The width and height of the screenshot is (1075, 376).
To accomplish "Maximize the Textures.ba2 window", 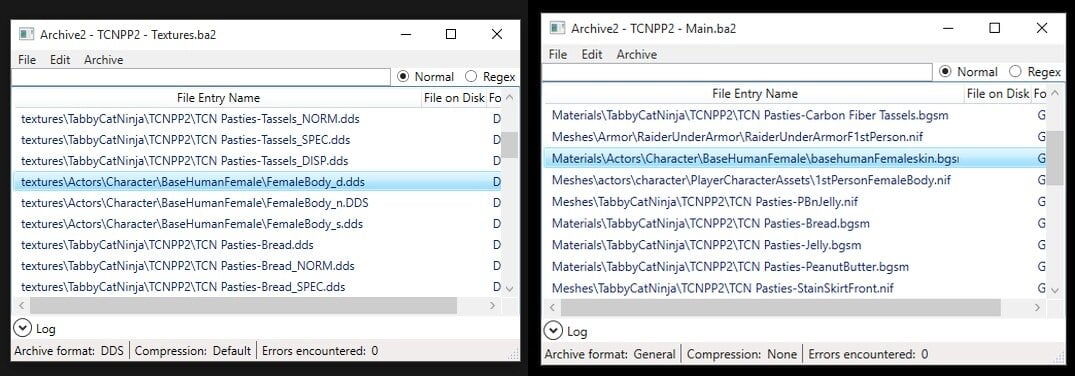I will 450,34.
